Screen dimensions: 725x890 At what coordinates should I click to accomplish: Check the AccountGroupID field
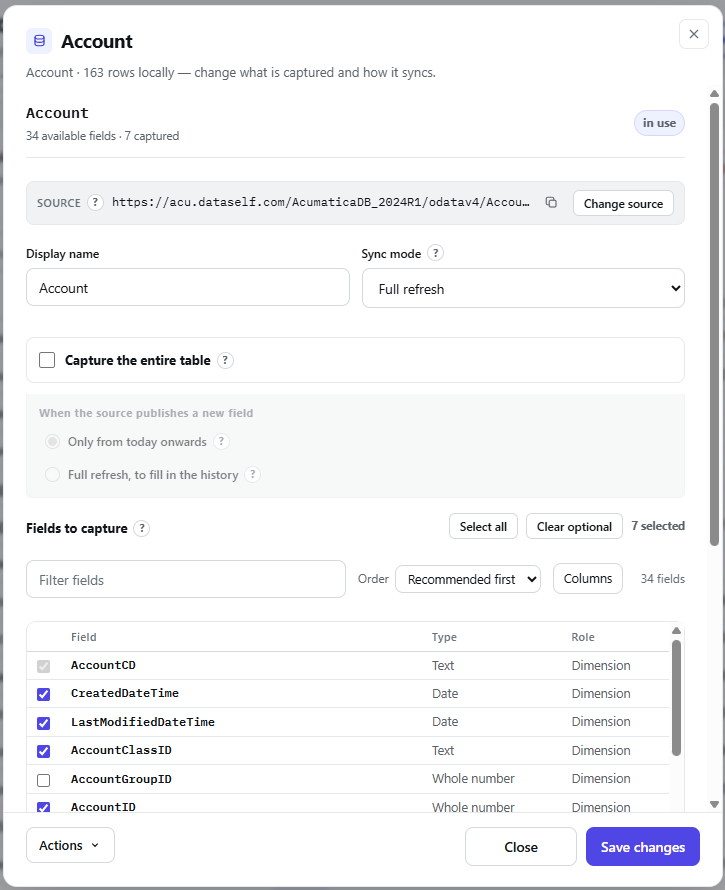[44, 780]
